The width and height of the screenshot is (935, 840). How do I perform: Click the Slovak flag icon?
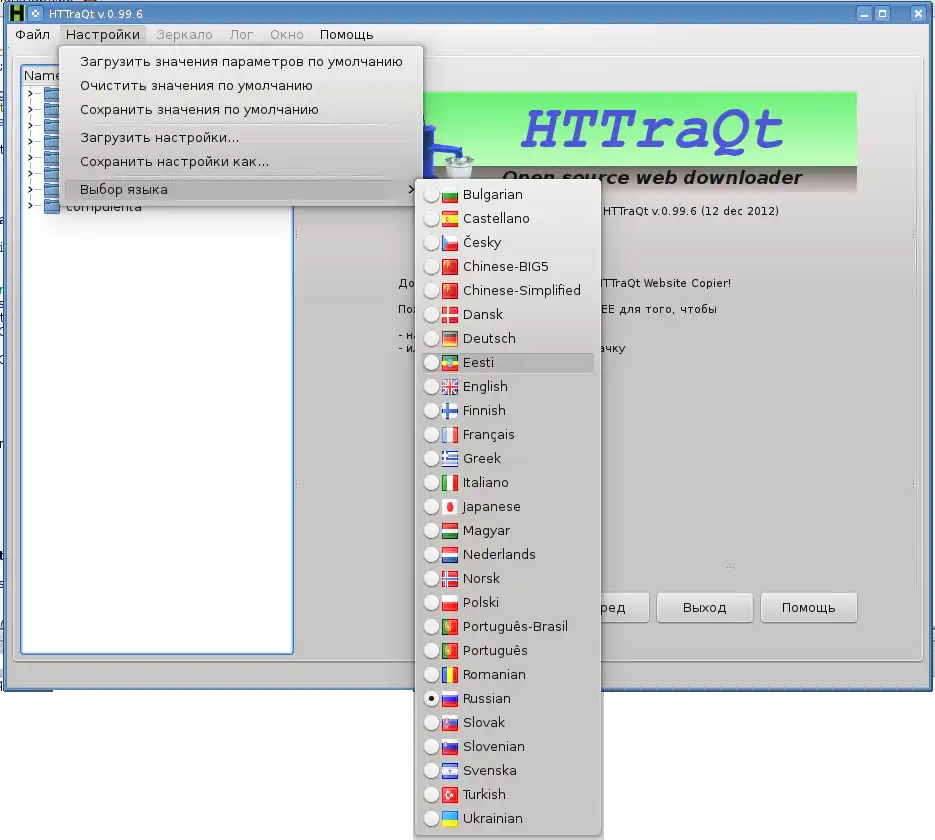tap(450, 723)
